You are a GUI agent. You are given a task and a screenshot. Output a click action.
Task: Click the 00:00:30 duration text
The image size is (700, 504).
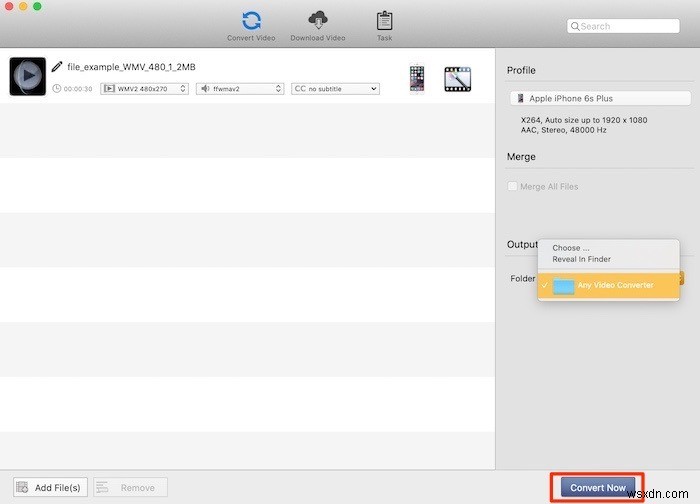point(78,89)
